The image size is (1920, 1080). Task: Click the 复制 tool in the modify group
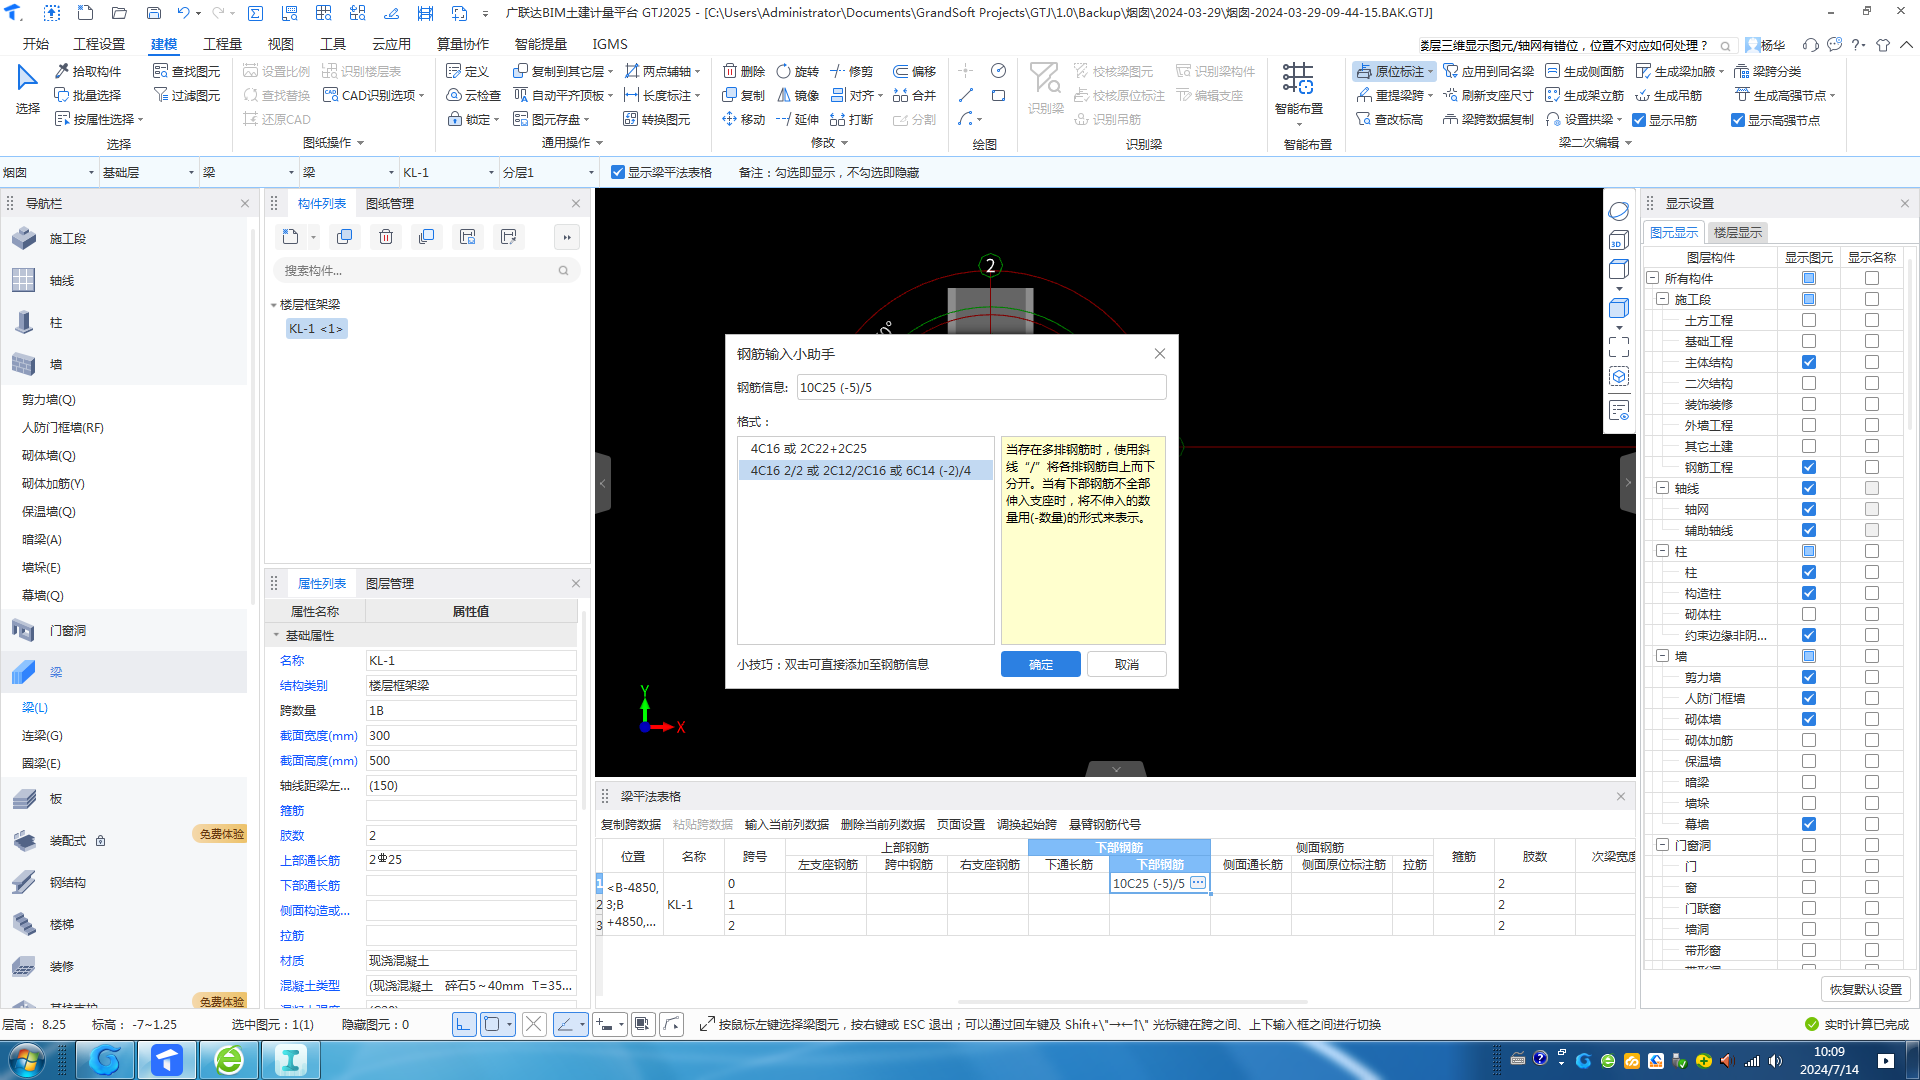coord(744,95)
